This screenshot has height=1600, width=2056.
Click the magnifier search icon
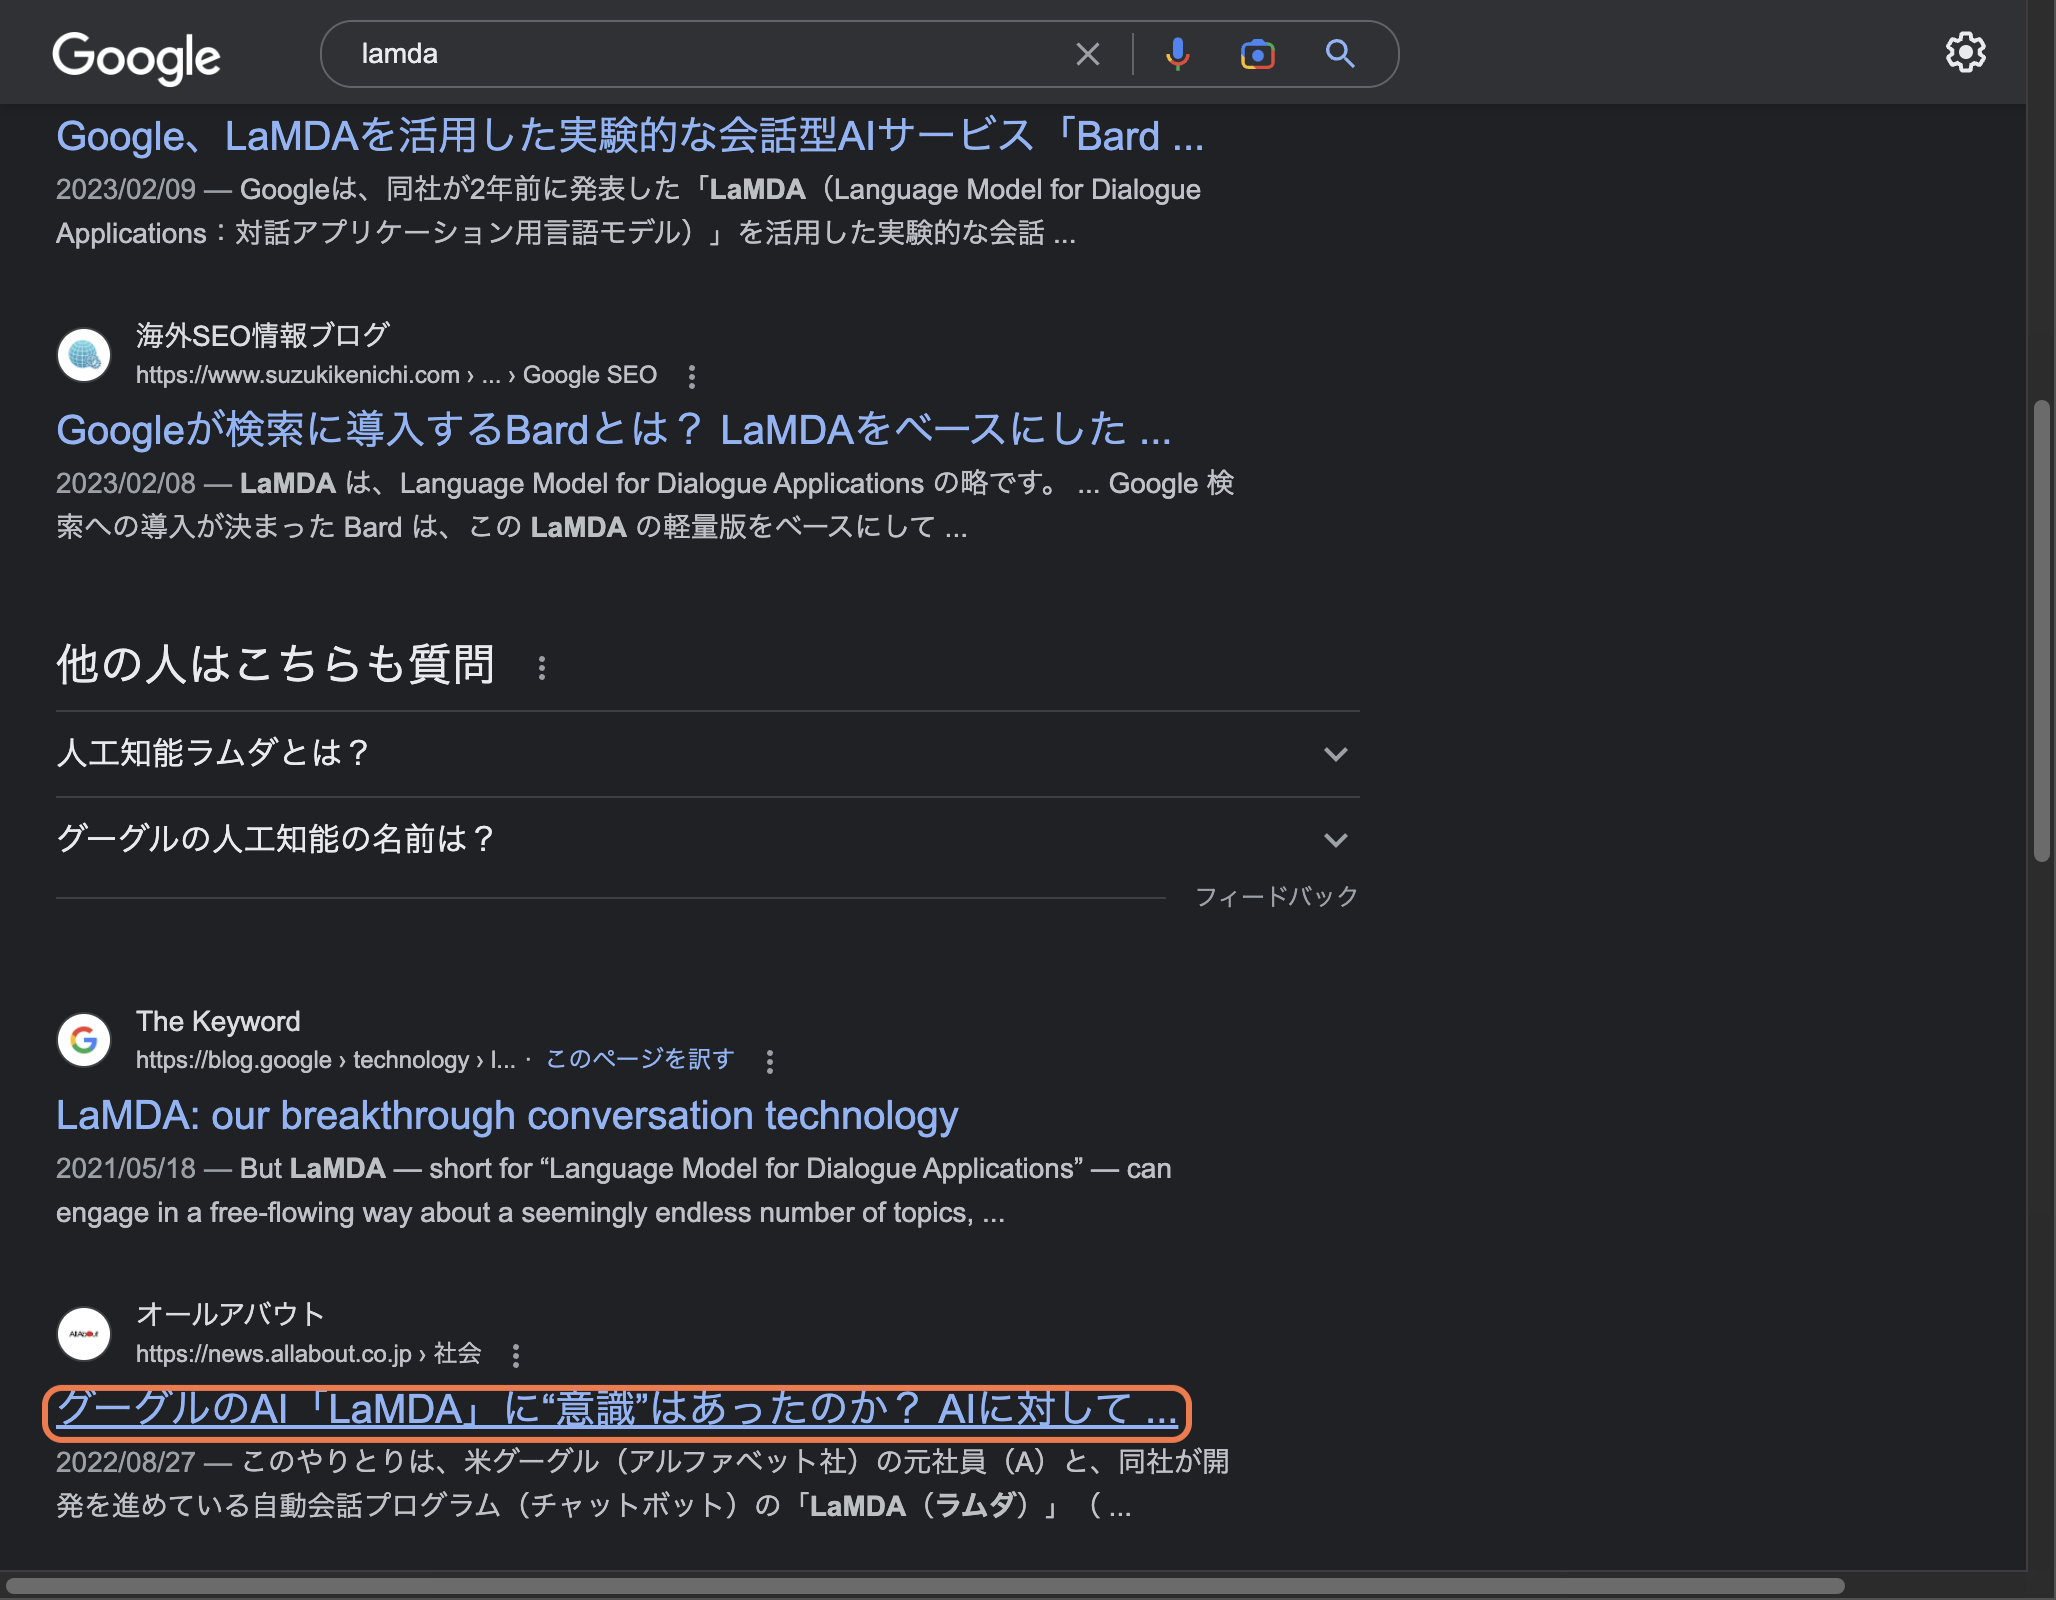pyautogui.click(x=1340, y=54)
